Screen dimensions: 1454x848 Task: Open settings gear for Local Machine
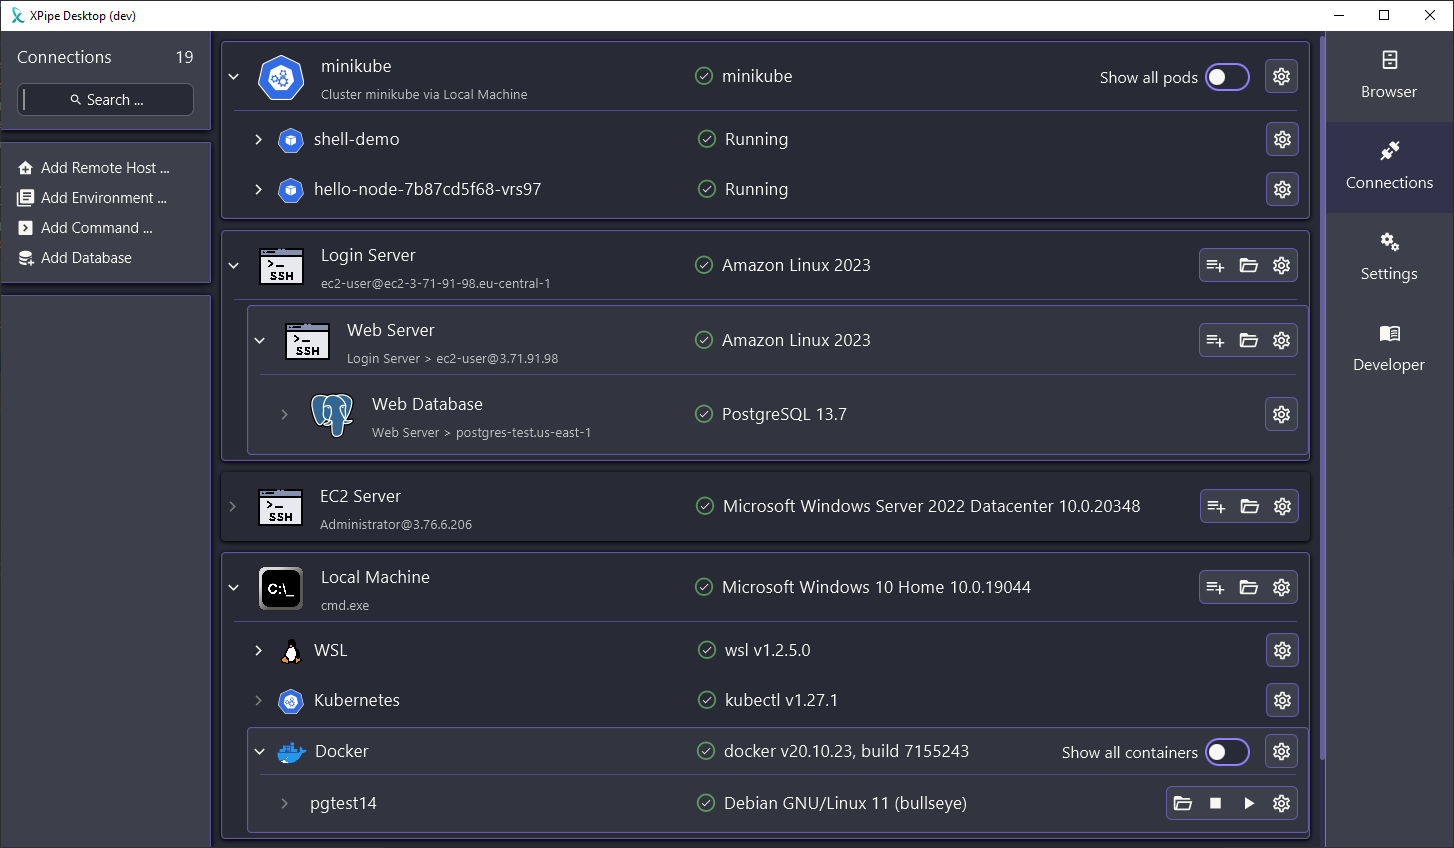pos(1281,587)
